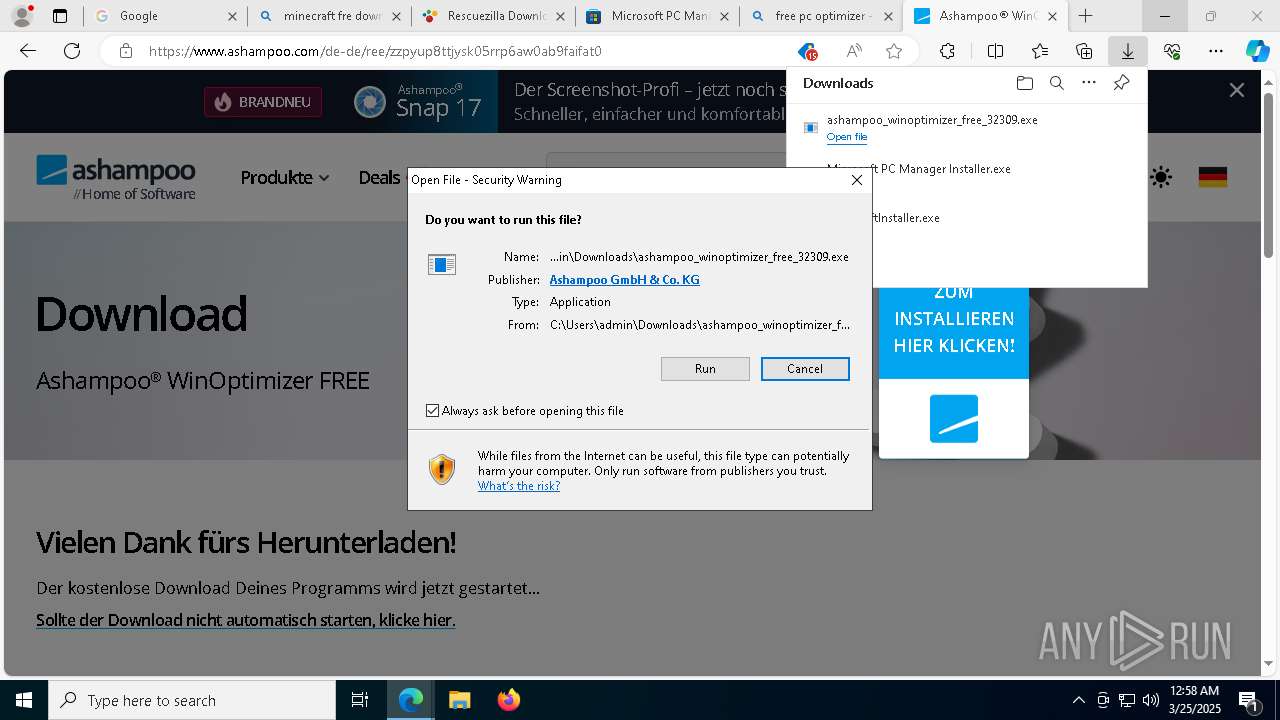Close the Security Warning dialog with X
The height and width of the screenshot is (720, 1280).
[x=856, y=180]
